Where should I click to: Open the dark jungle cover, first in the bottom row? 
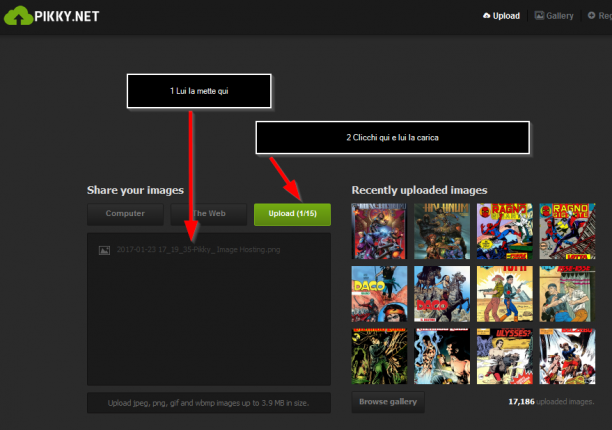(379, 356)
